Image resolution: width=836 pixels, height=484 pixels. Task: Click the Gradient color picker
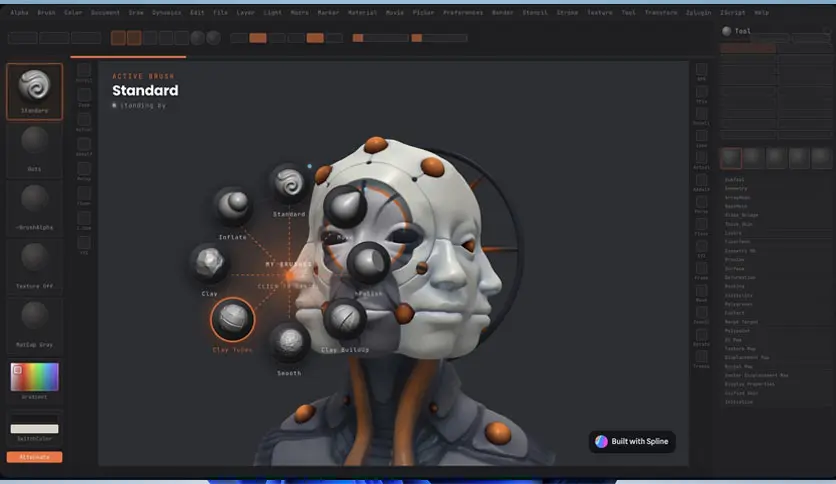pos(35,377)
